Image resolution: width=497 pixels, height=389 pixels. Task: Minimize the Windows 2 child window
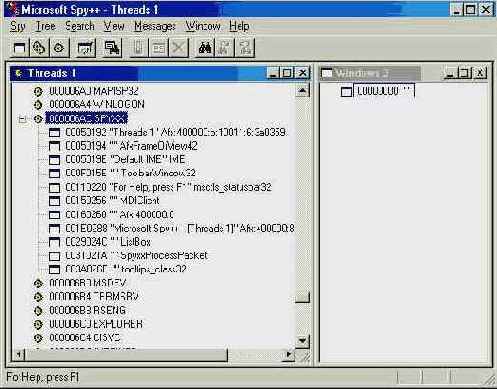click(450, 73)
